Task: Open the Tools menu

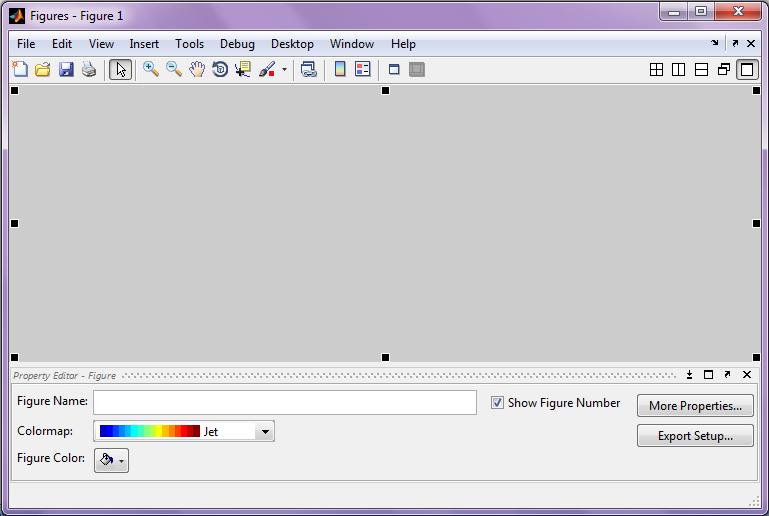Action: (x=190, y=44)
